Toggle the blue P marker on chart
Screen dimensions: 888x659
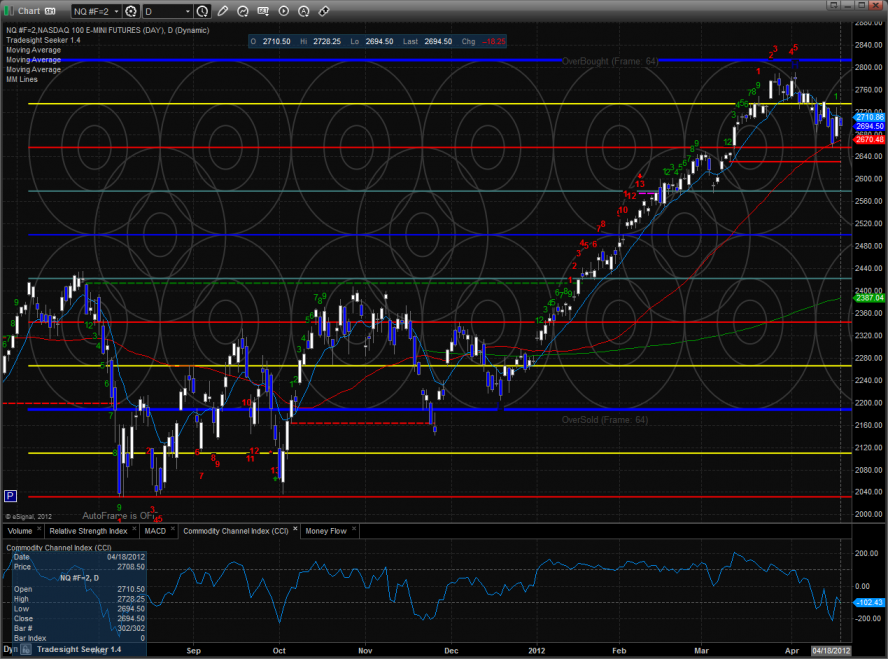11,495
